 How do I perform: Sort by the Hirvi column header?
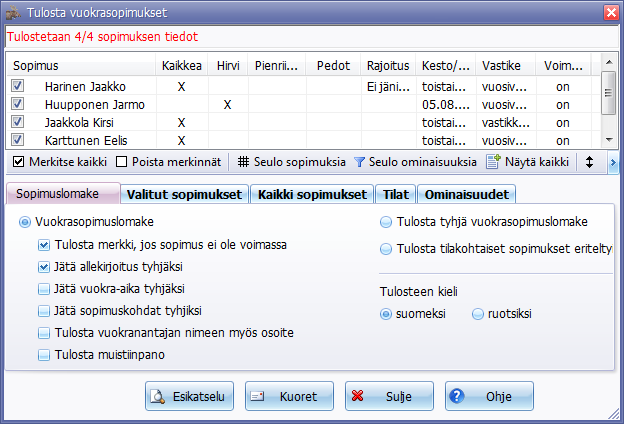(228, 65)
